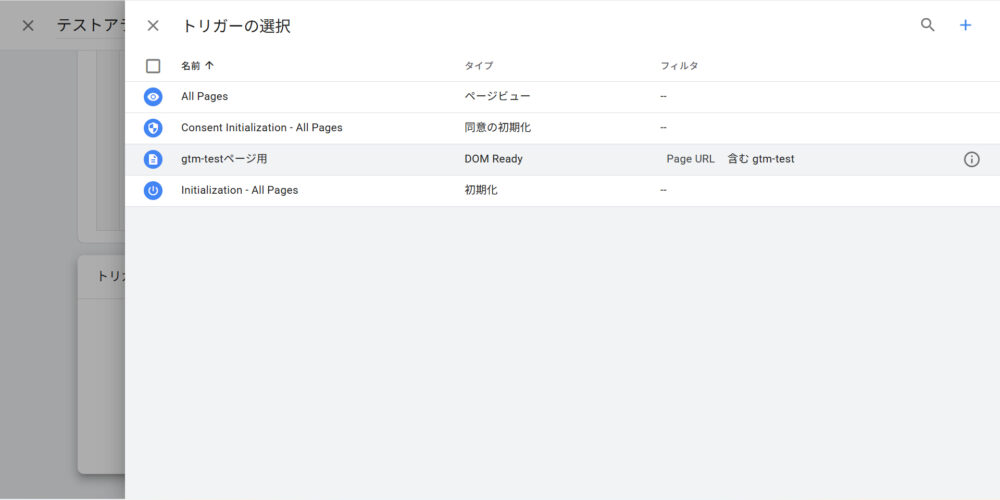Close the background tag editor

28,26
